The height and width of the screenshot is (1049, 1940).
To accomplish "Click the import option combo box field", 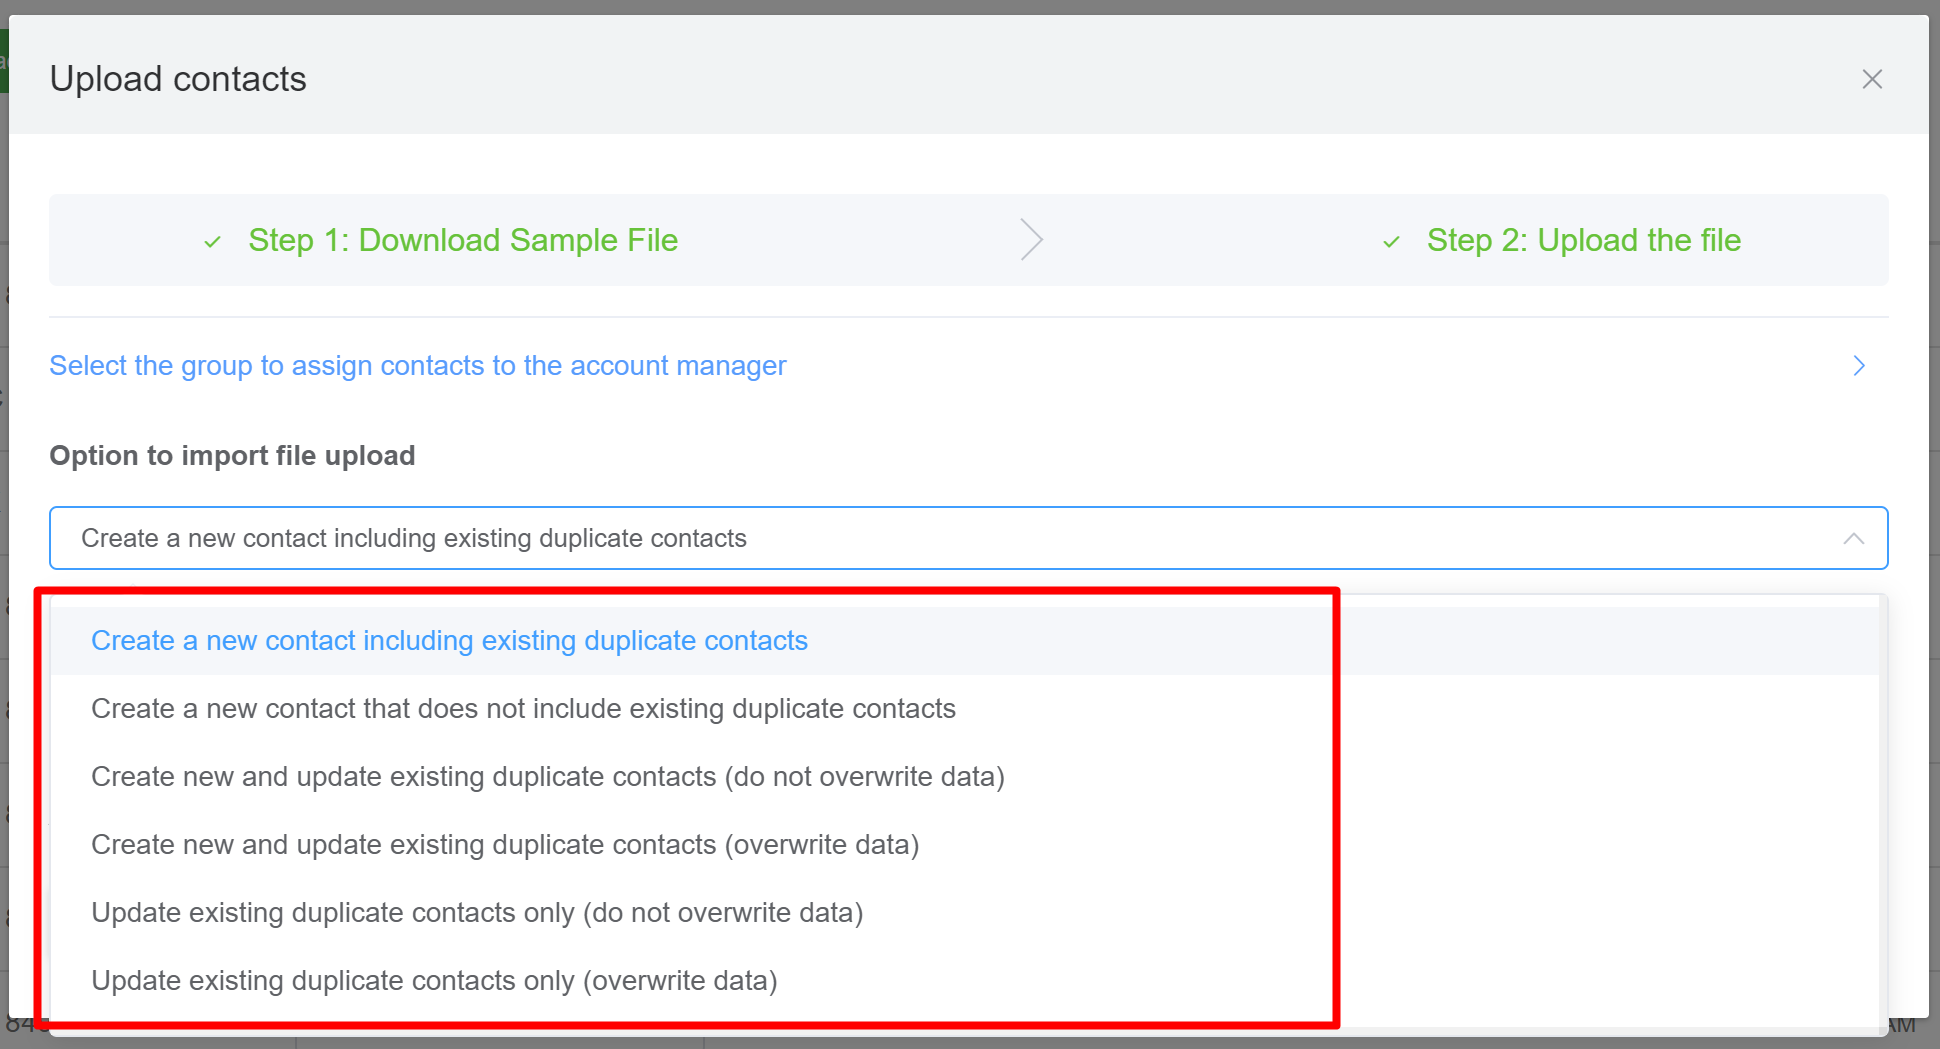I will (900, 538).
